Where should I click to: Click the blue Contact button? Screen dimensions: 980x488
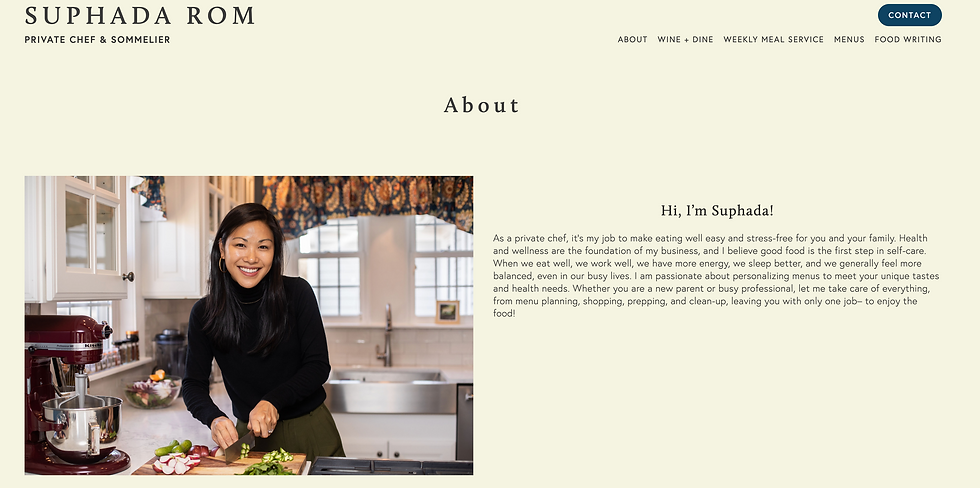click(x=909, y=15)
